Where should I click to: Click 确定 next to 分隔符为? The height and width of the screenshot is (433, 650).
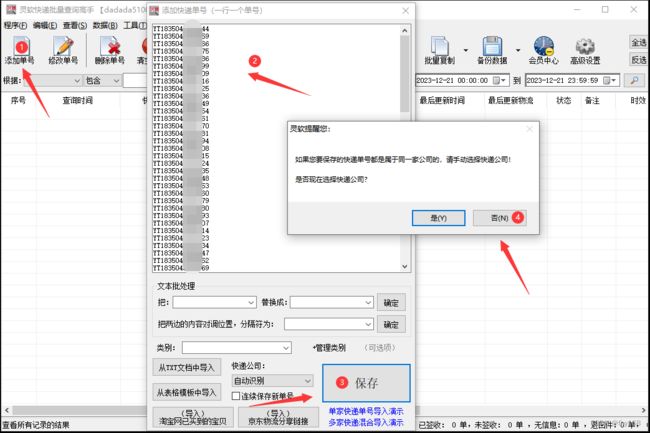click(391, 324)
